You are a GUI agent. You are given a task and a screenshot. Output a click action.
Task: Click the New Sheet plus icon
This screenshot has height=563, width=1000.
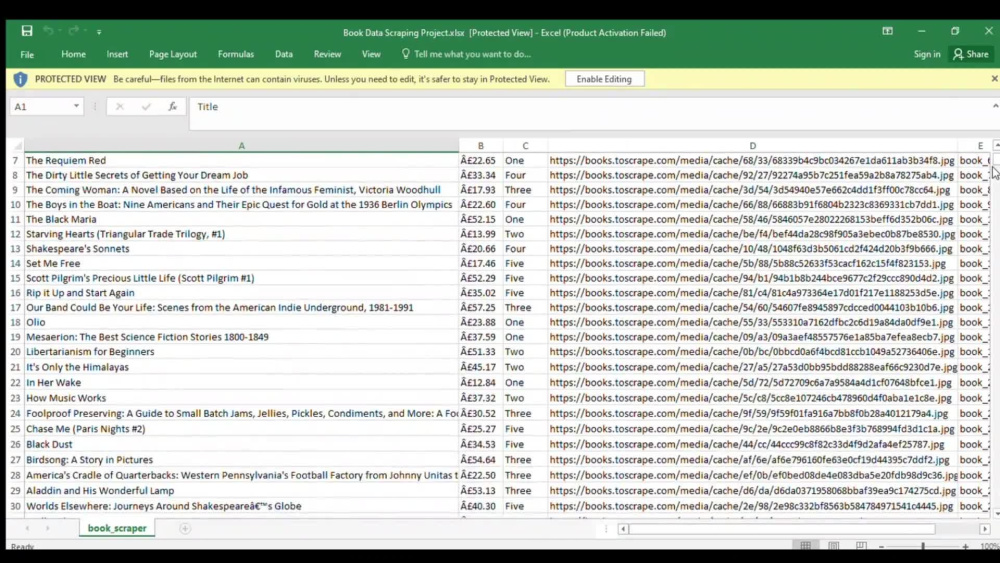point(185,528)
